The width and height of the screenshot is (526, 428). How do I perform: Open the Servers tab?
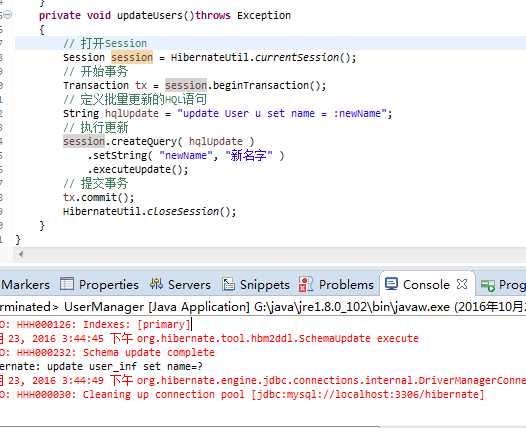pos(189,285)
